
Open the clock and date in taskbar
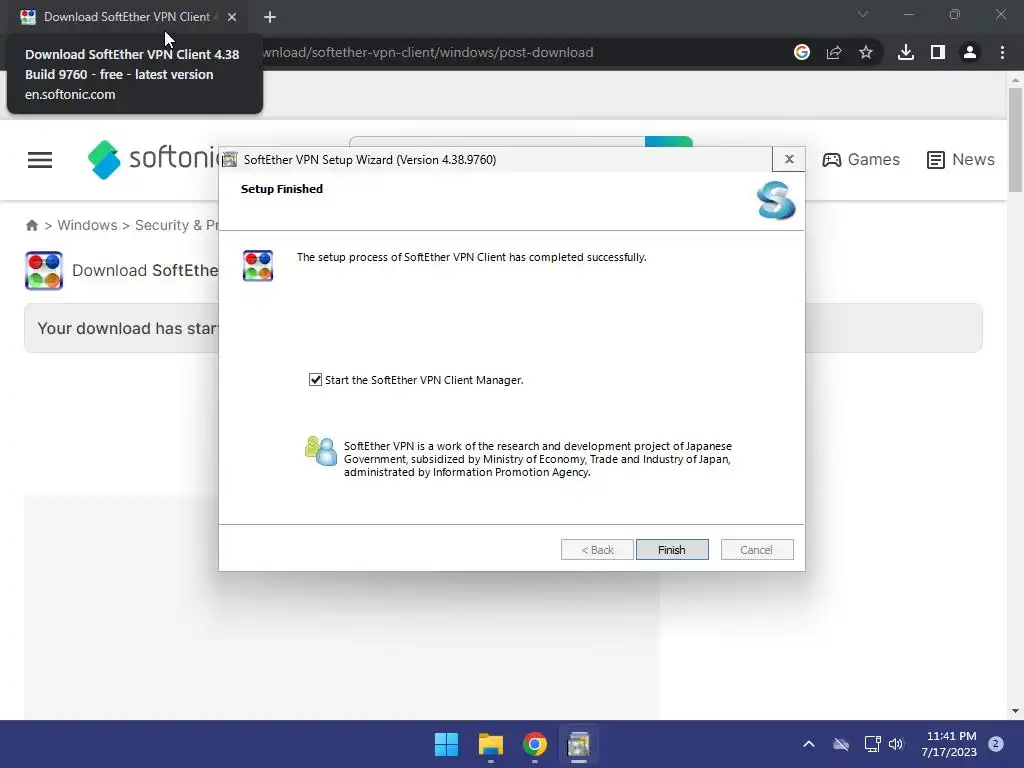click(950, 744)
